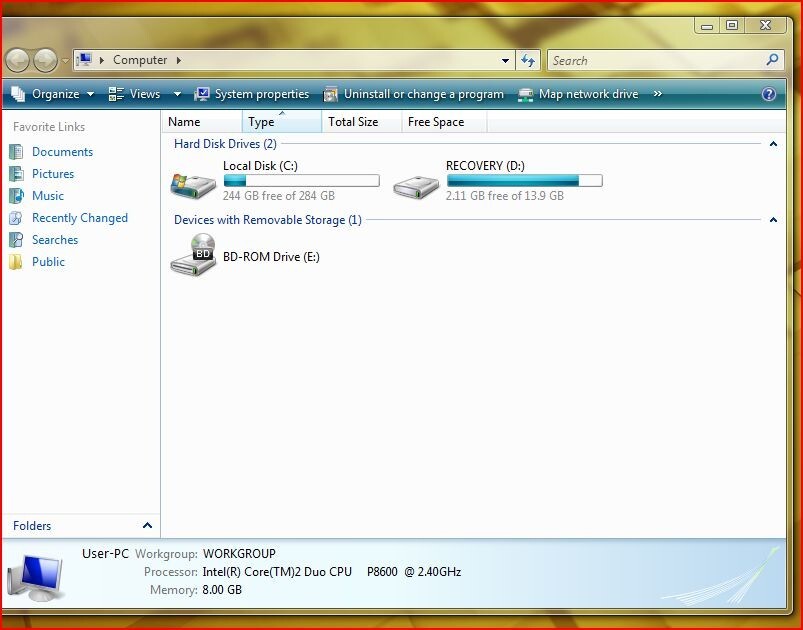
Task: Open the address bar history dropdown
Action: (x=505, y=60)
